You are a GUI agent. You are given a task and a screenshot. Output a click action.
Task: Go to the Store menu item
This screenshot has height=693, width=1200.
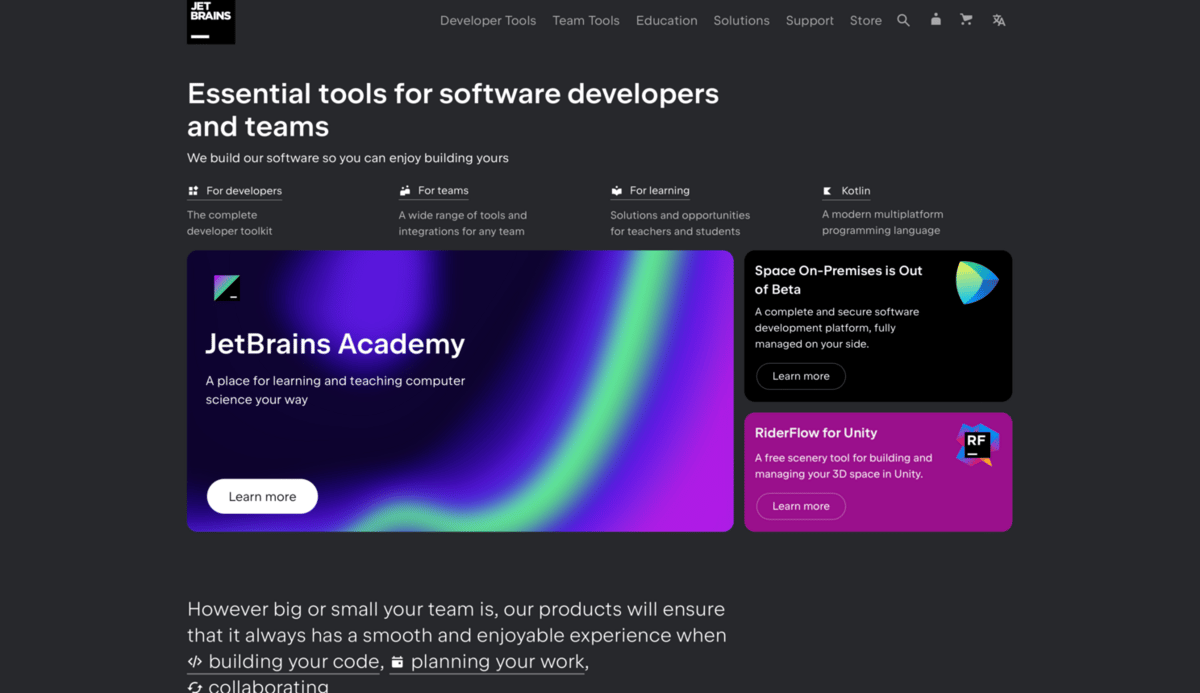(x=866, y=20)
